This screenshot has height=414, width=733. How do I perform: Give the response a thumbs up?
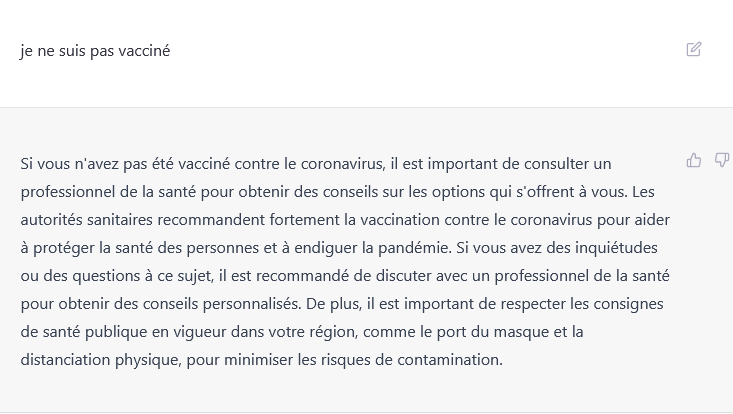click(x=694, y=160)
